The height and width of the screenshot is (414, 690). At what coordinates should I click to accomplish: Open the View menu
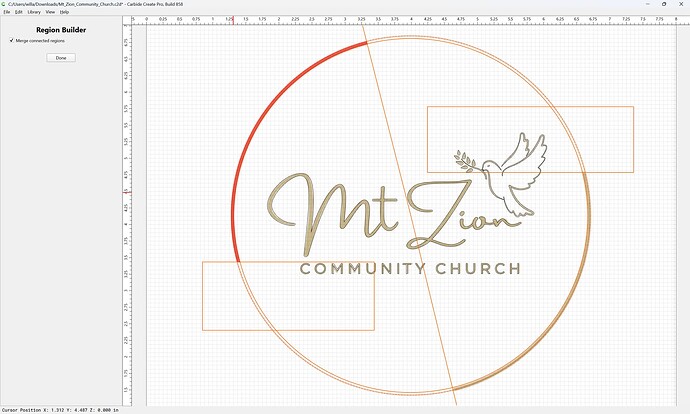coord(50,12)
